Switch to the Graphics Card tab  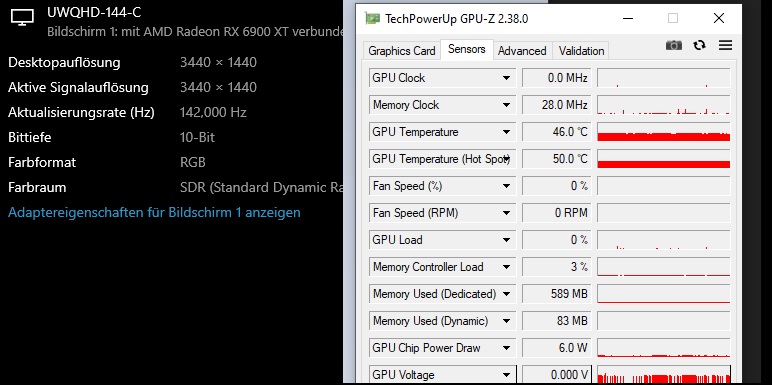402,51
